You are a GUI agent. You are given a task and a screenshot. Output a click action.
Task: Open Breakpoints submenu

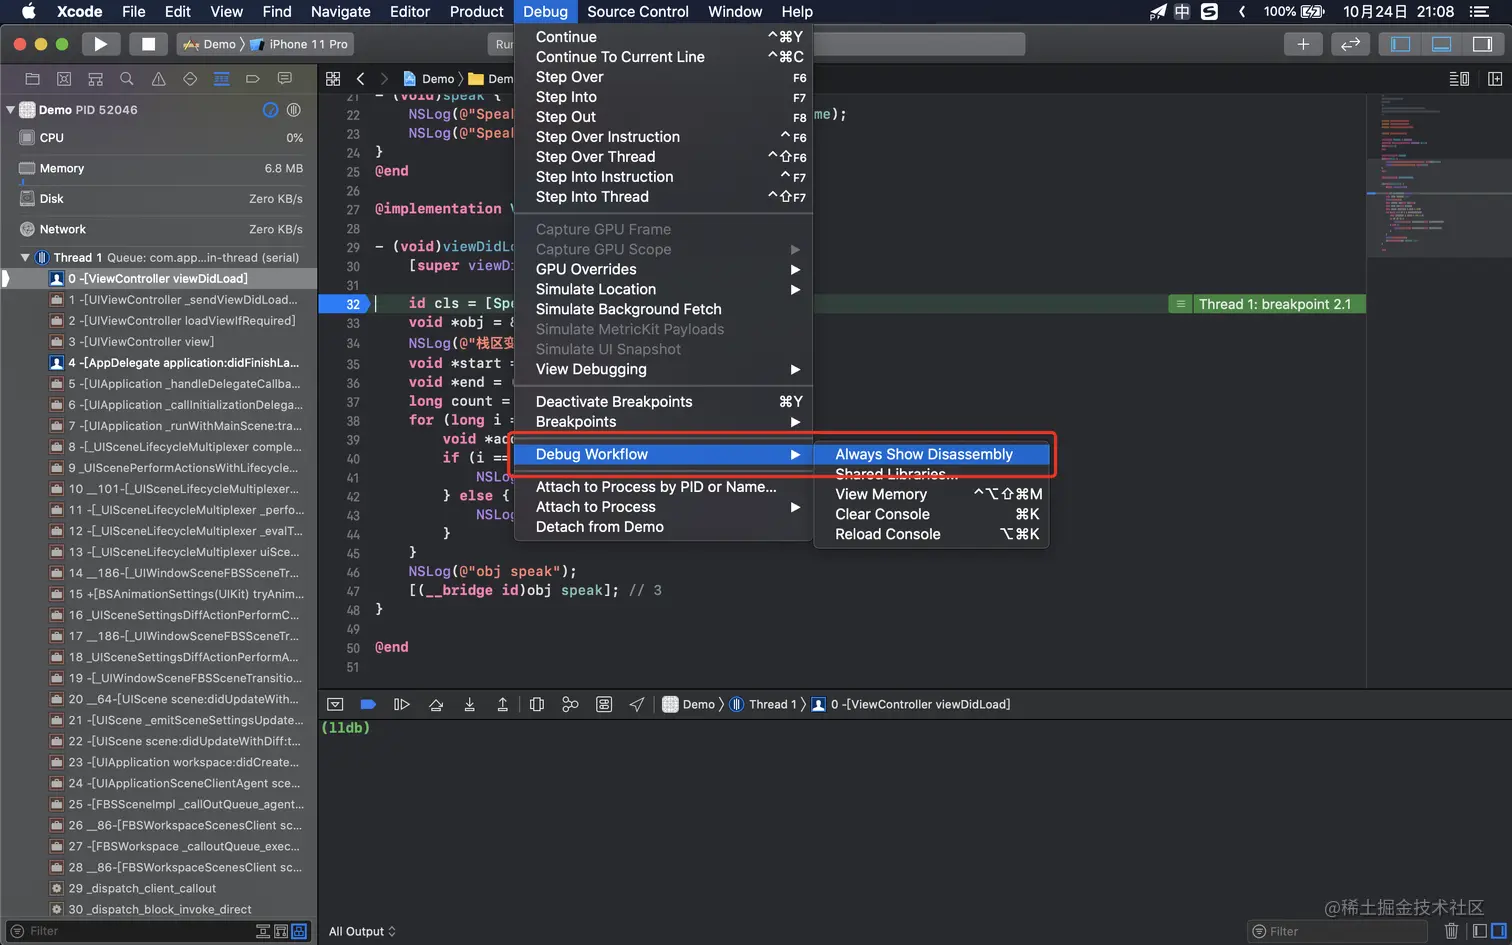(x=663, y=422)
